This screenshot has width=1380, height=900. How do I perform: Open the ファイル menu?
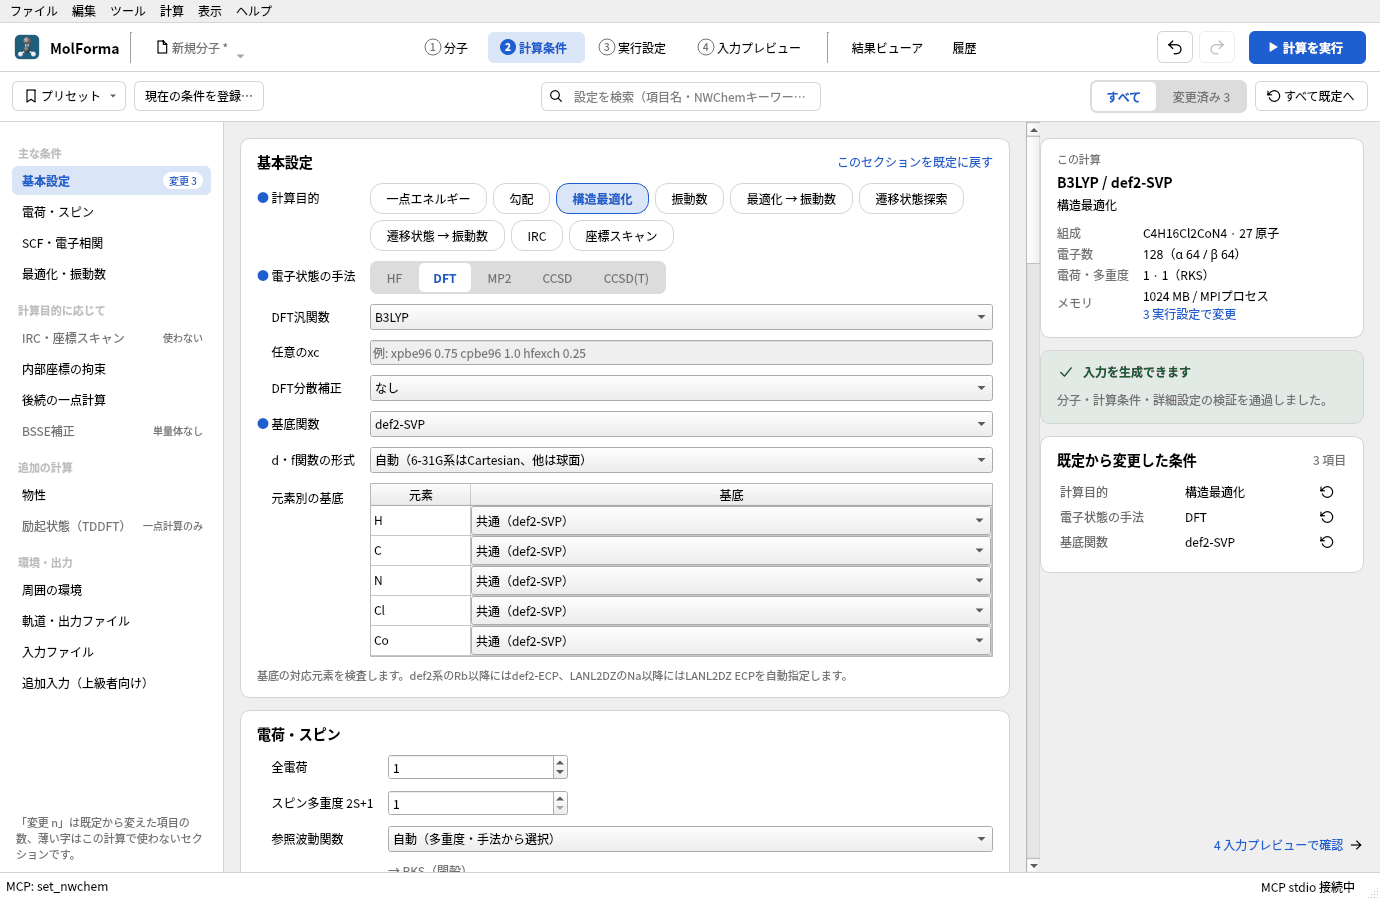[34, 11]
